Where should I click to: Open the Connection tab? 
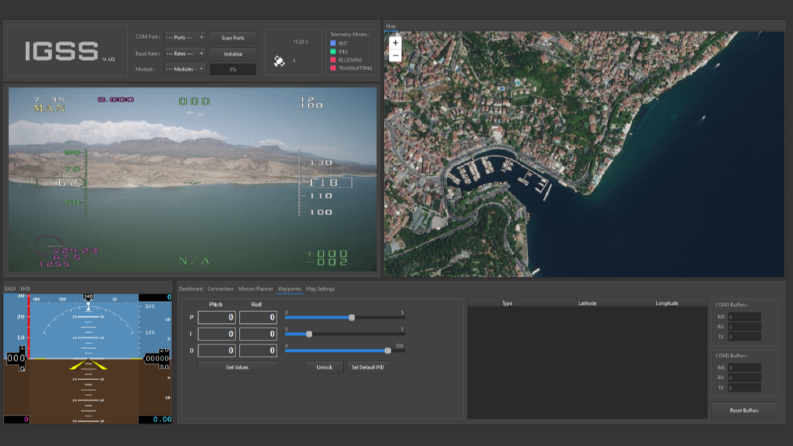coord(221,289)
